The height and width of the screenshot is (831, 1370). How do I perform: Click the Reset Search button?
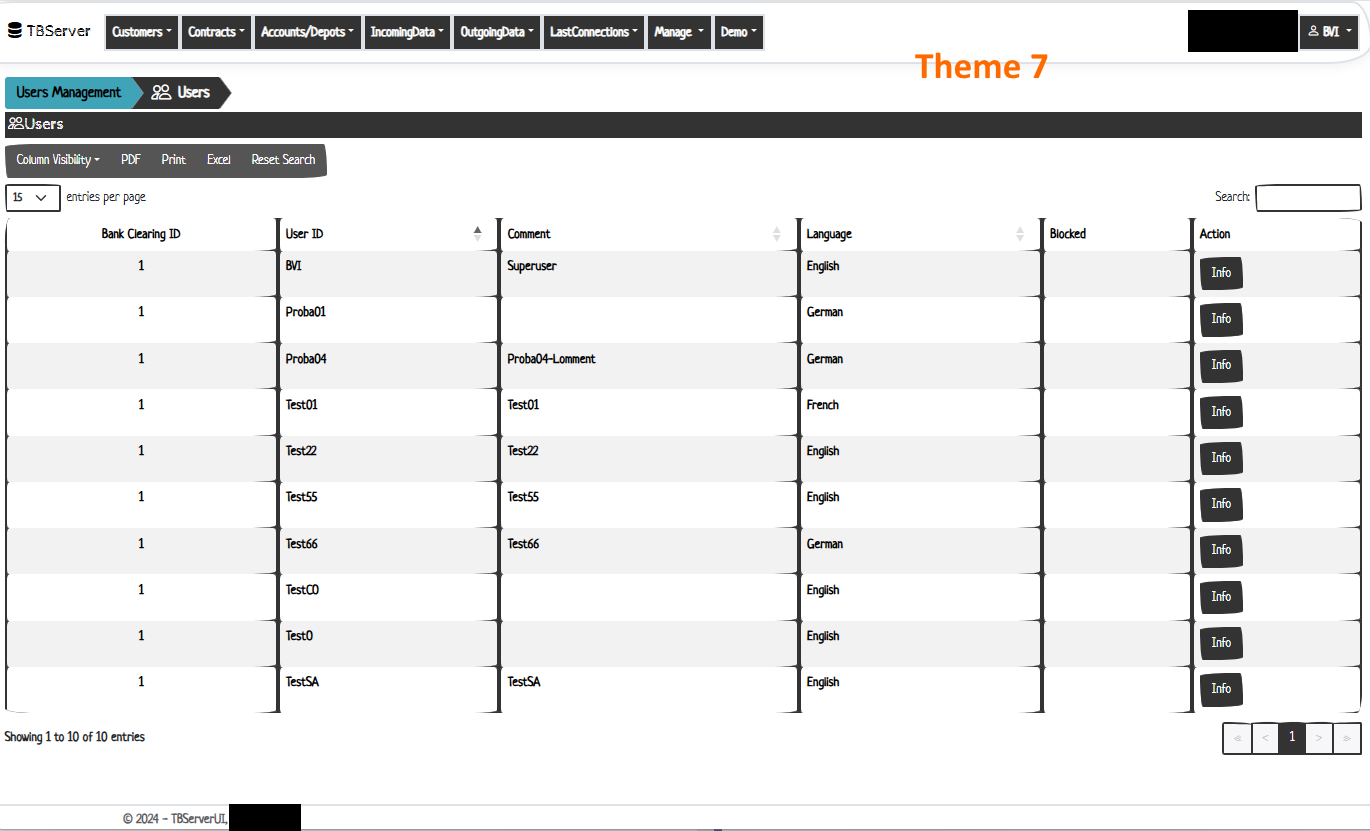283,160
